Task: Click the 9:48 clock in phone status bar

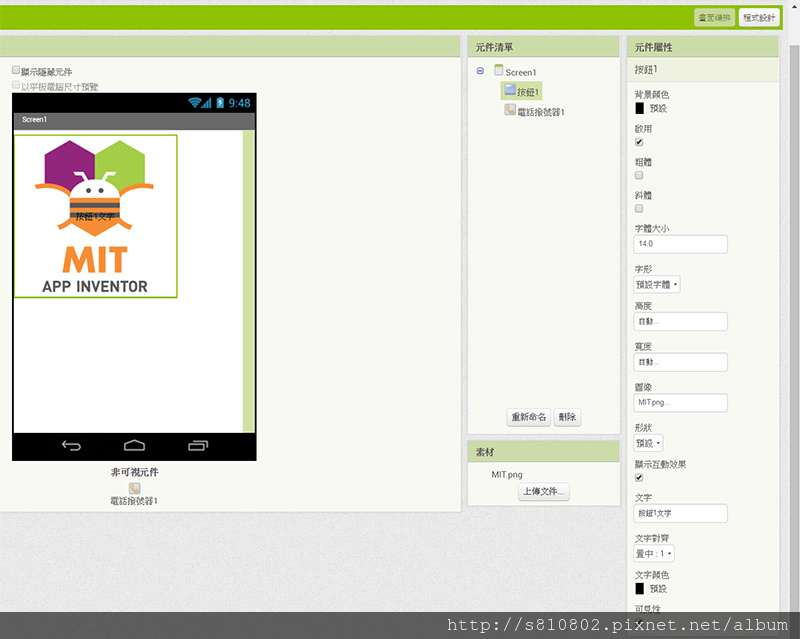Action: click(239, 103)
